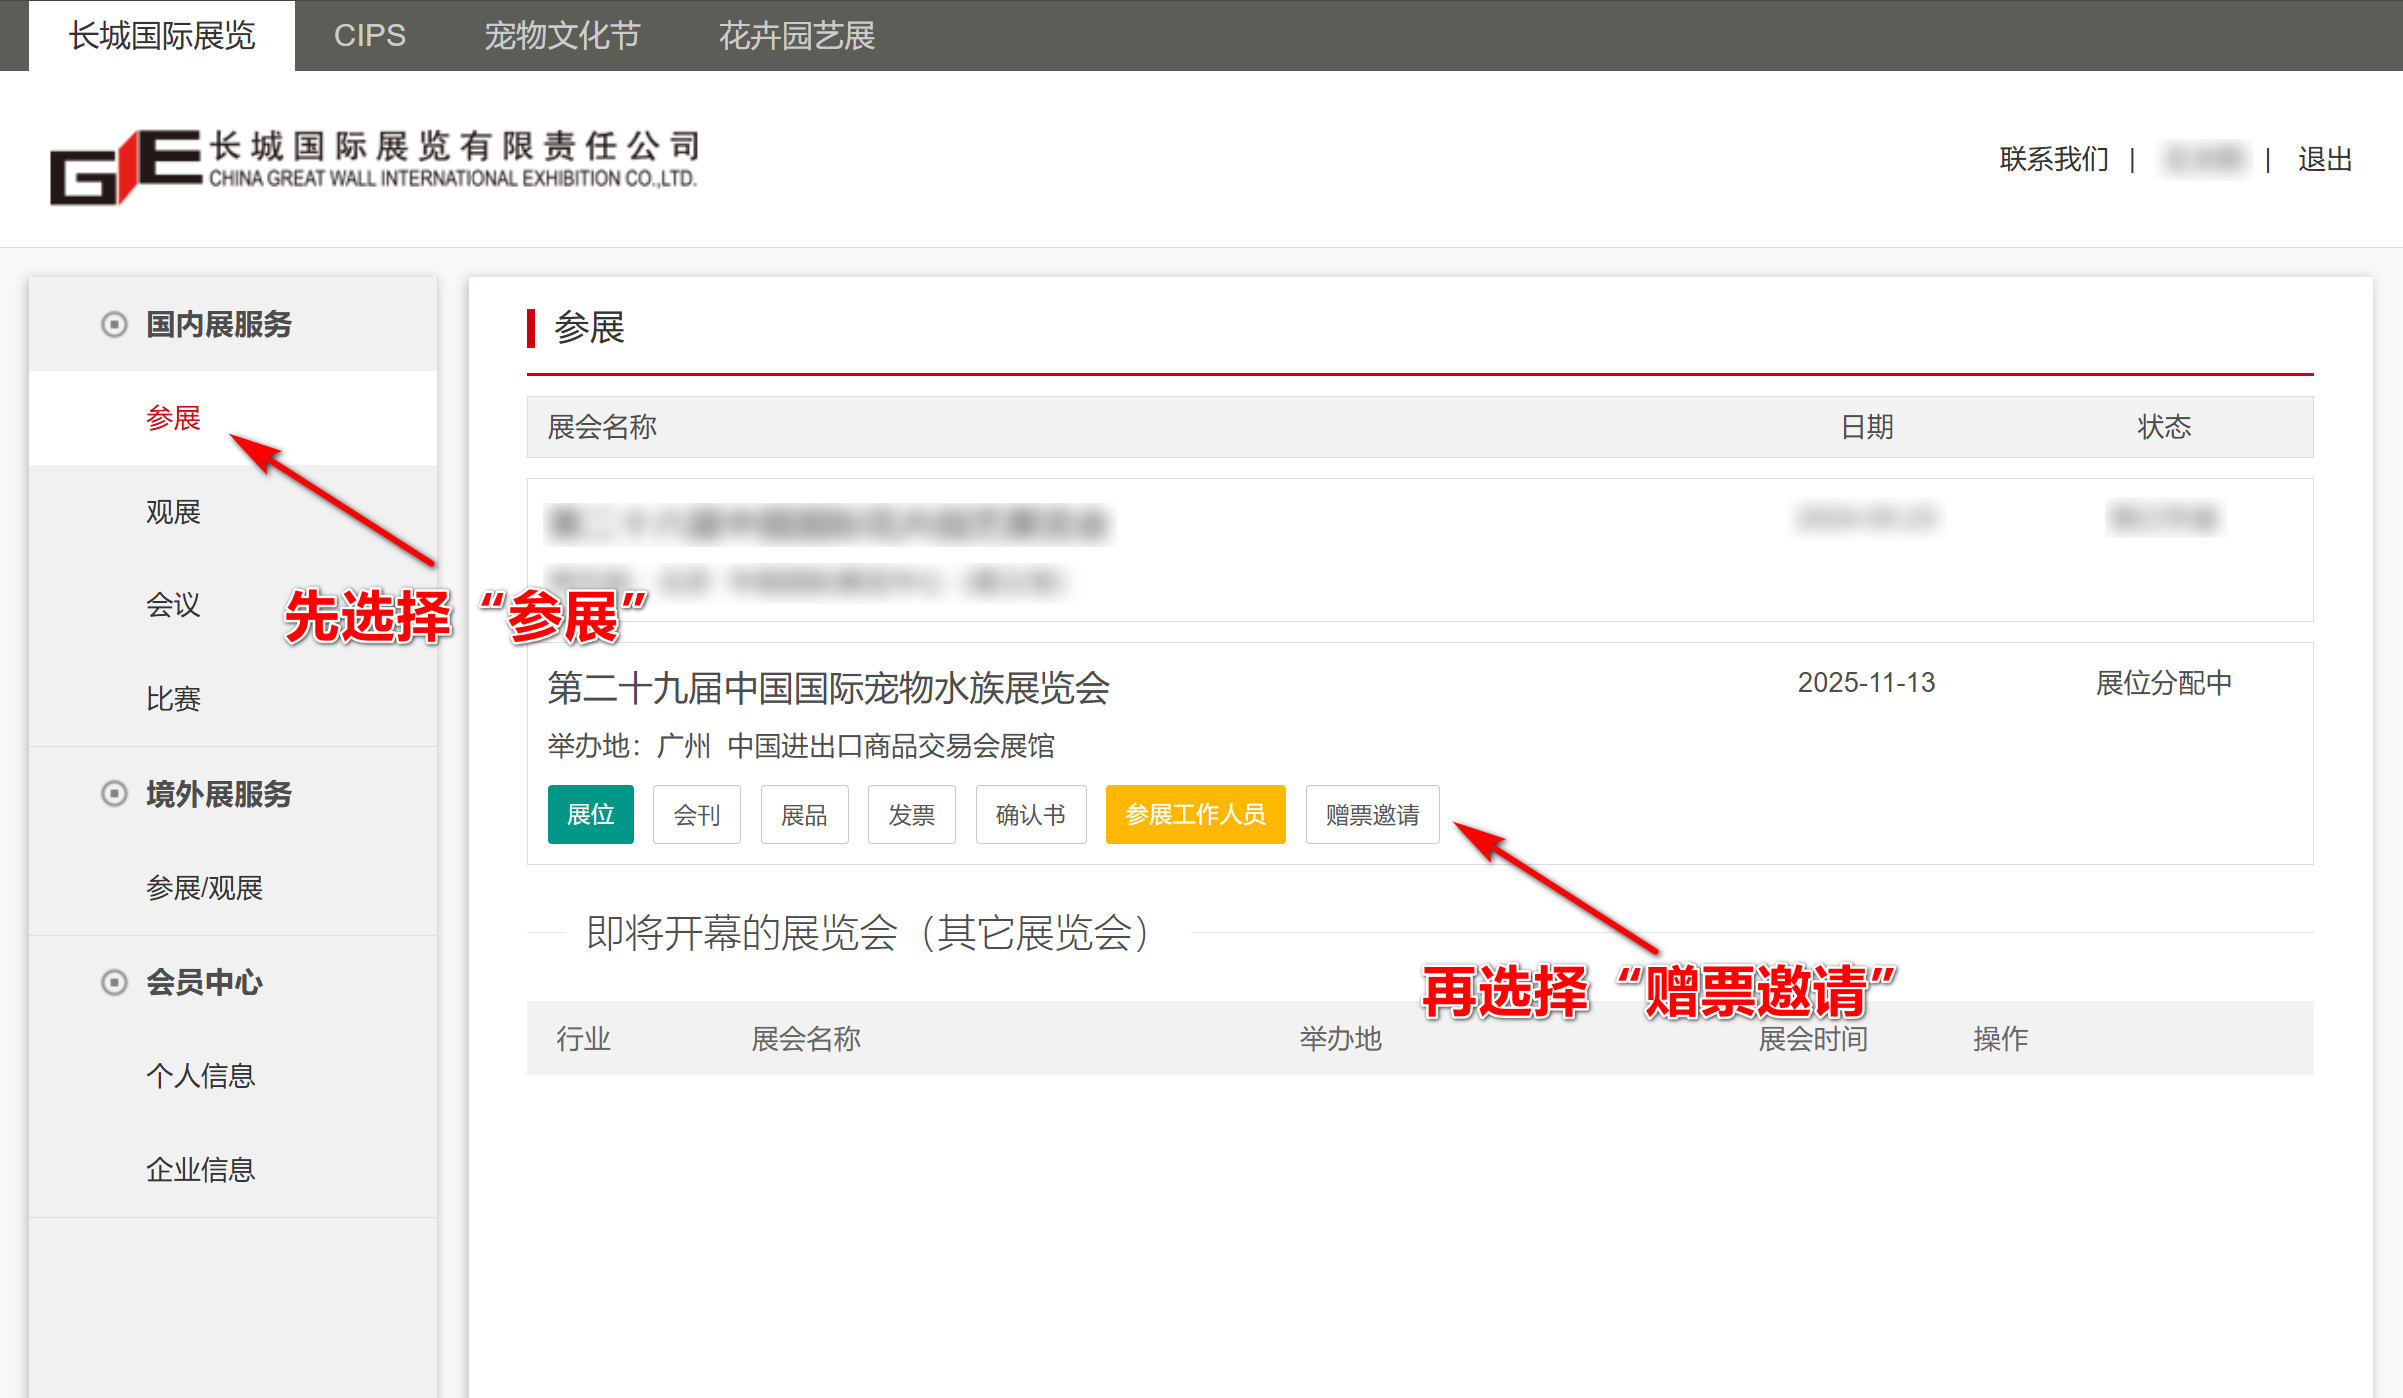Image resolution: width=2403 pixels, height=1398 pixels.
Task: Click the 确认书 button
Action: coord(1031,815)
